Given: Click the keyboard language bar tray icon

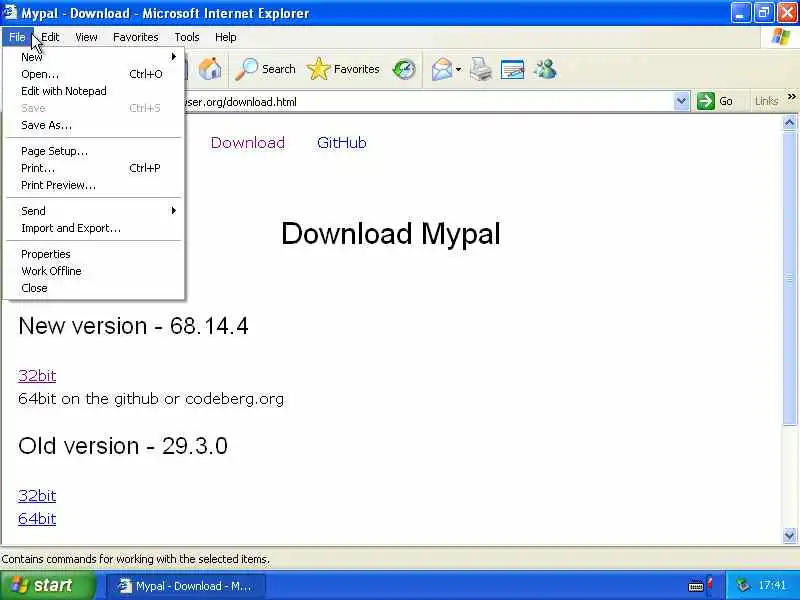Looking at the screenshot, I should pos(696,586).
